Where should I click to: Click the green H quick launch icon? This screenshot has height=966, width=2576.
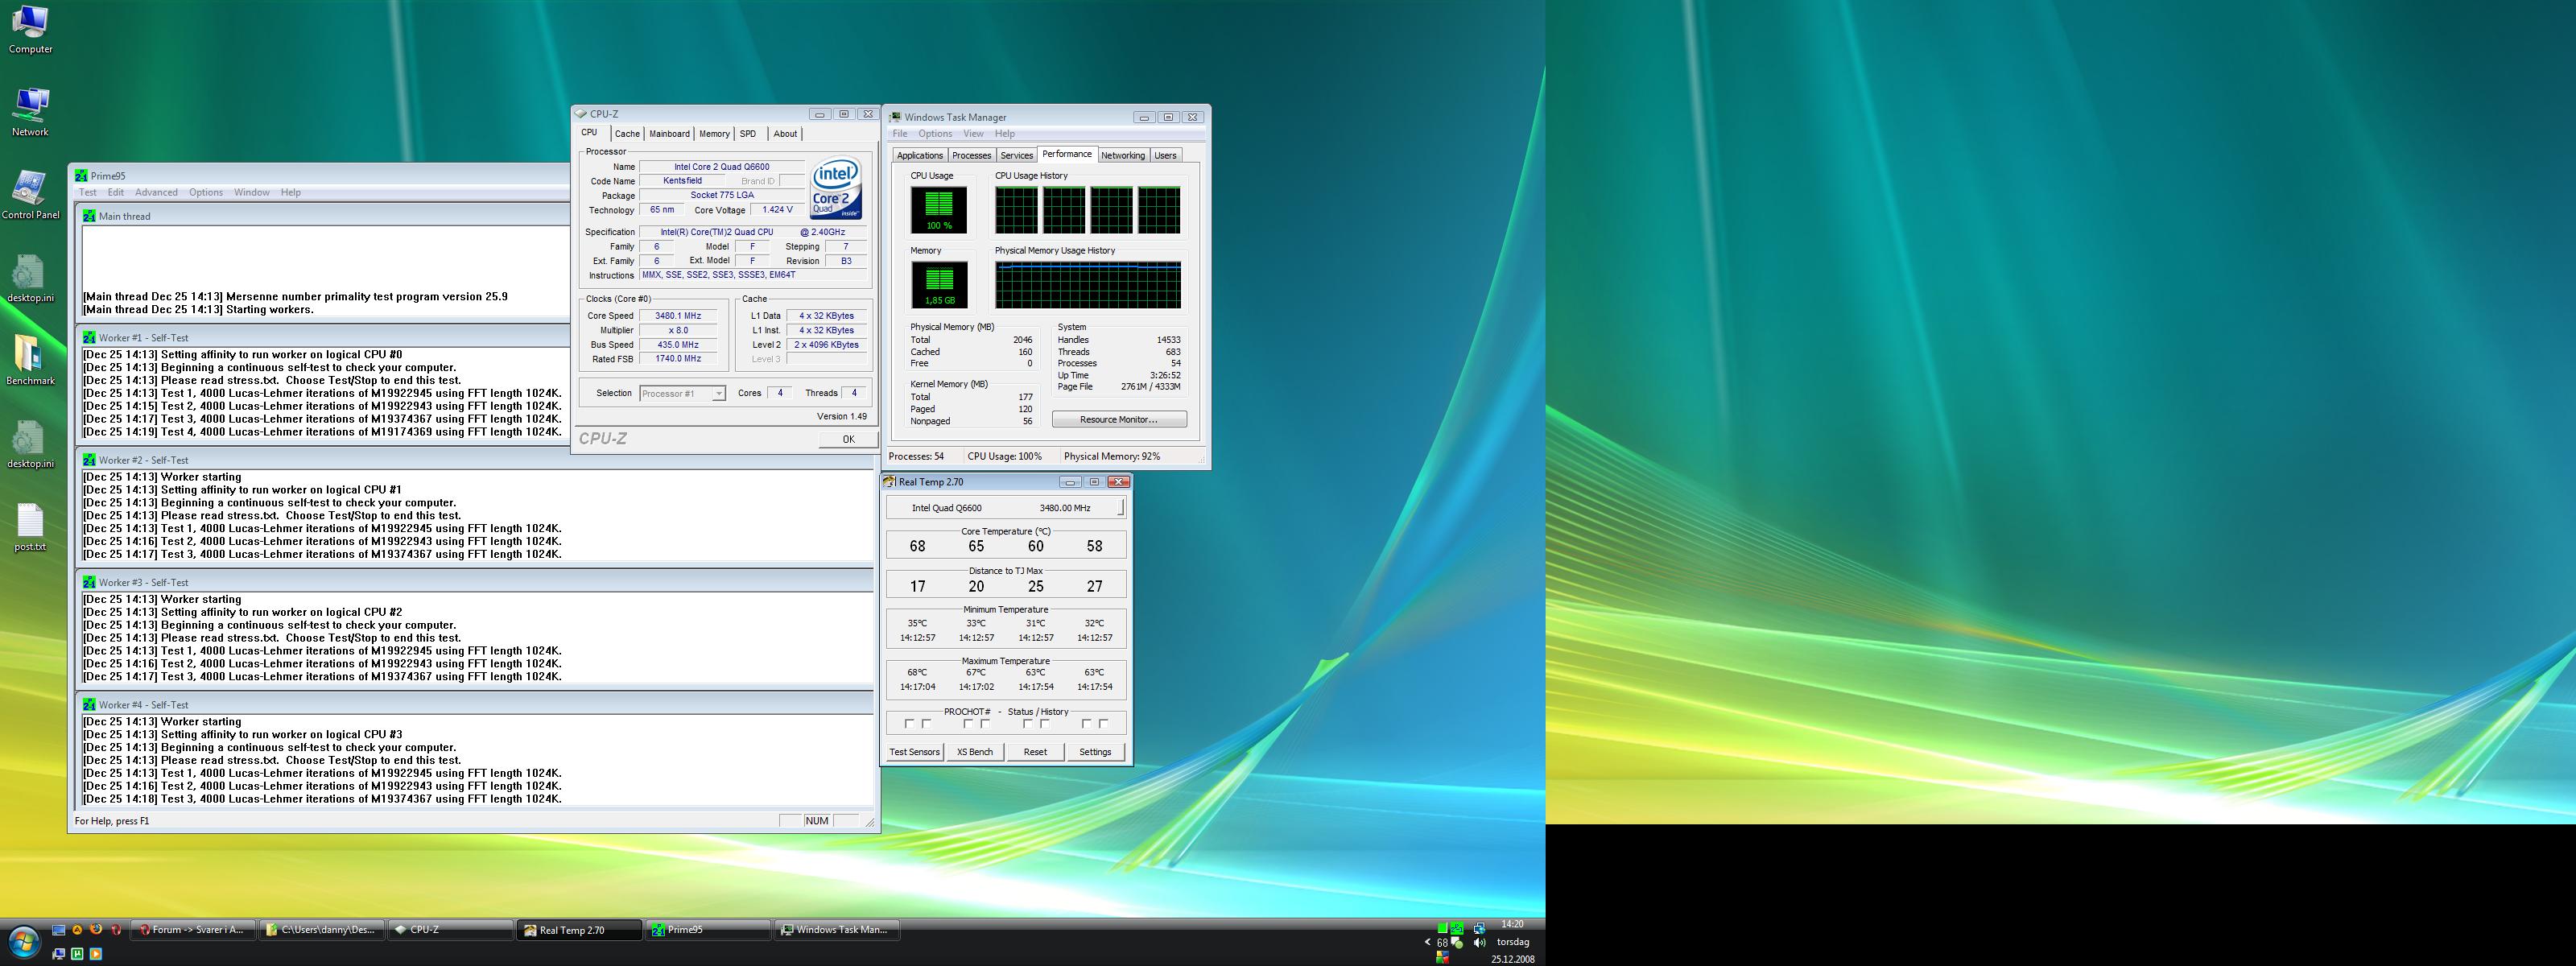pyautogui.click(x=77, y=954)
